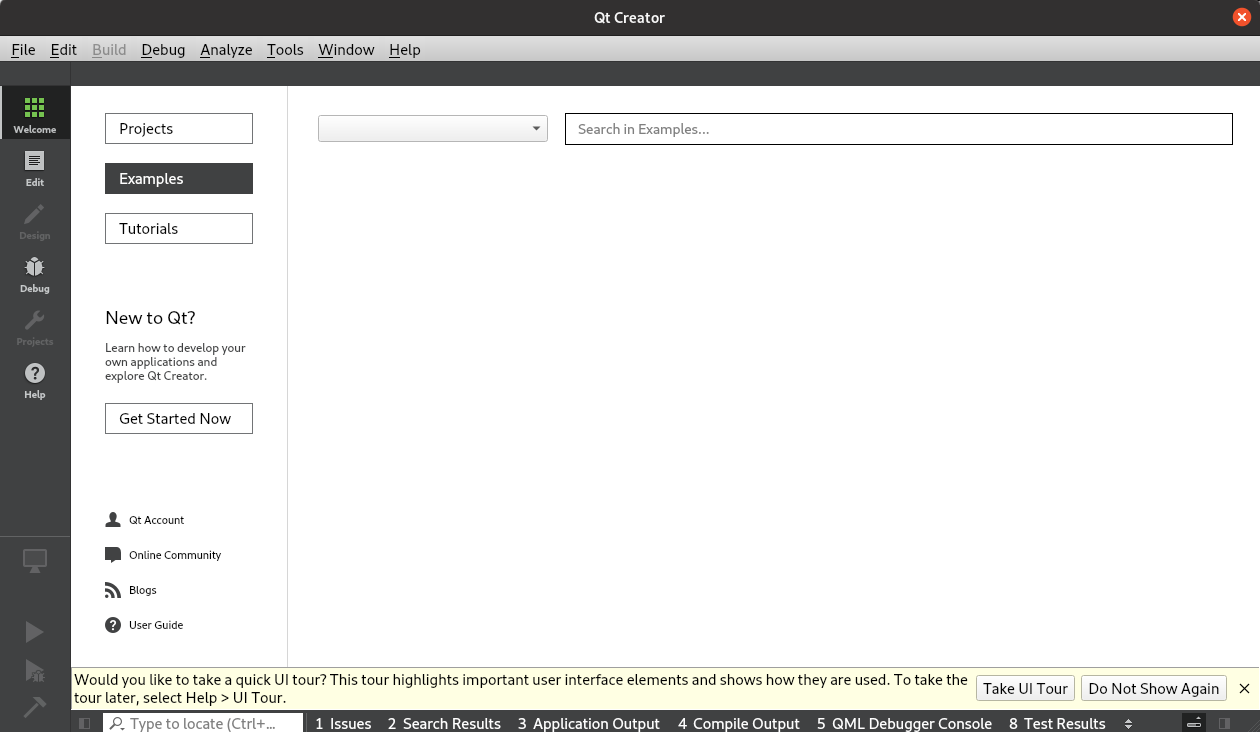Click the Blogs RSS icon
The image size is (1260, 732).
point(113,590)
